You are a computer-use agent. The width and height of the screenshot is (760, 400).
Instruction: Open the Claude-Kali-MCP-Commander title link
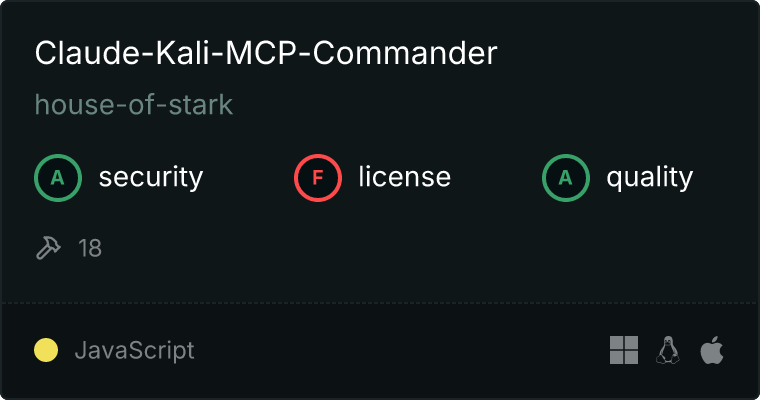click(x=266, y=53)
